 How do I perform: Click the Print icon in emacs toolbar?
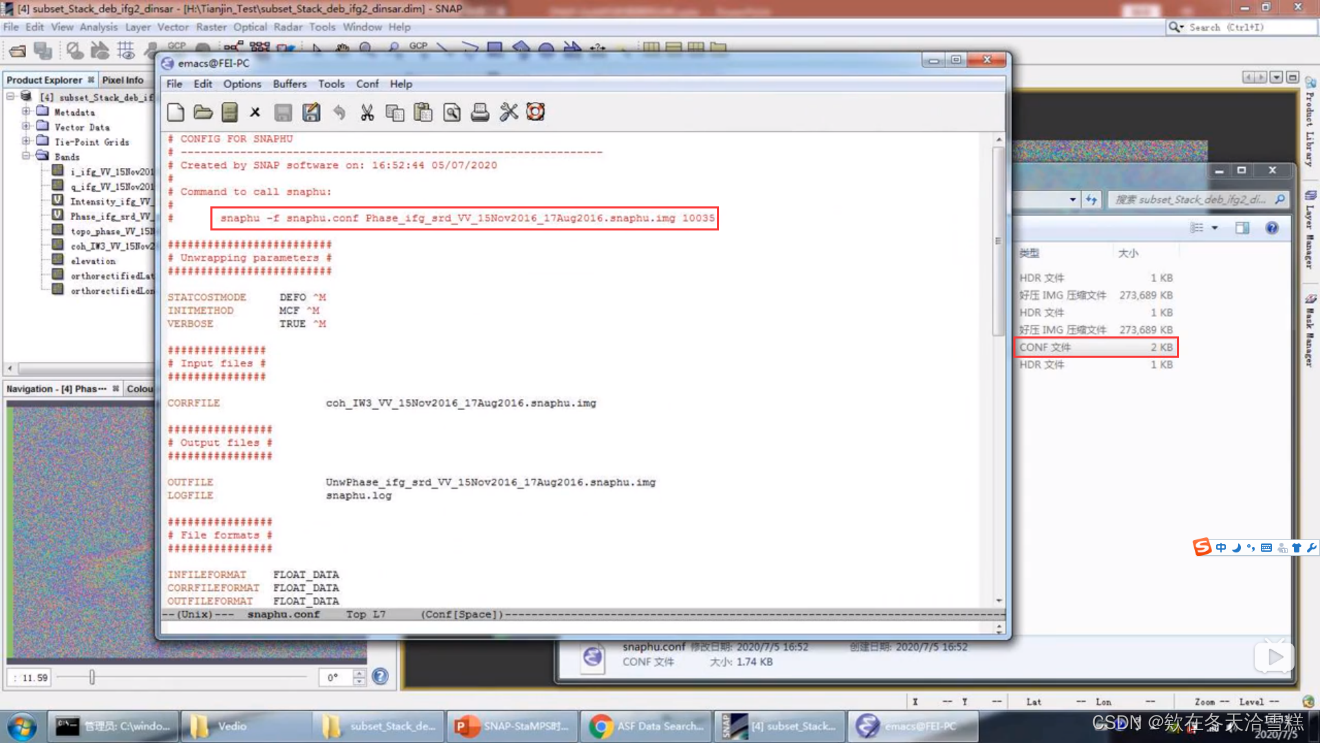point(480,112)
